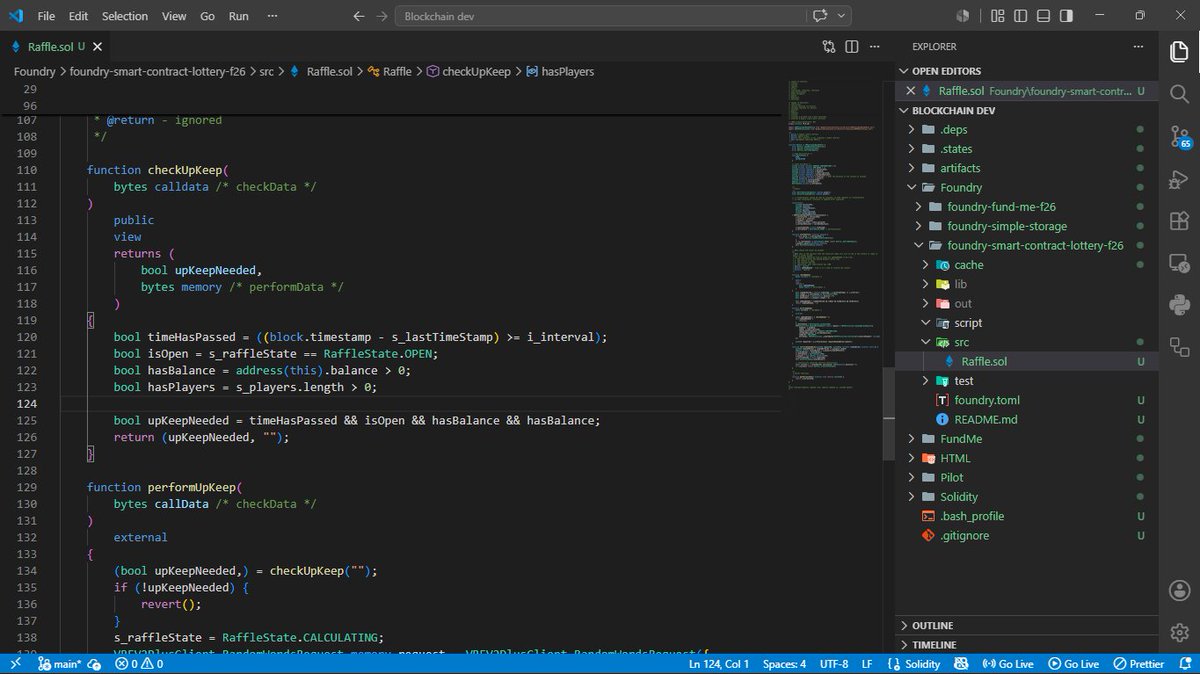Viewport: 1200px width, 674px height.
Task: Open the chat dropdown arrow in title bar
Action: [x=842, y=16]
